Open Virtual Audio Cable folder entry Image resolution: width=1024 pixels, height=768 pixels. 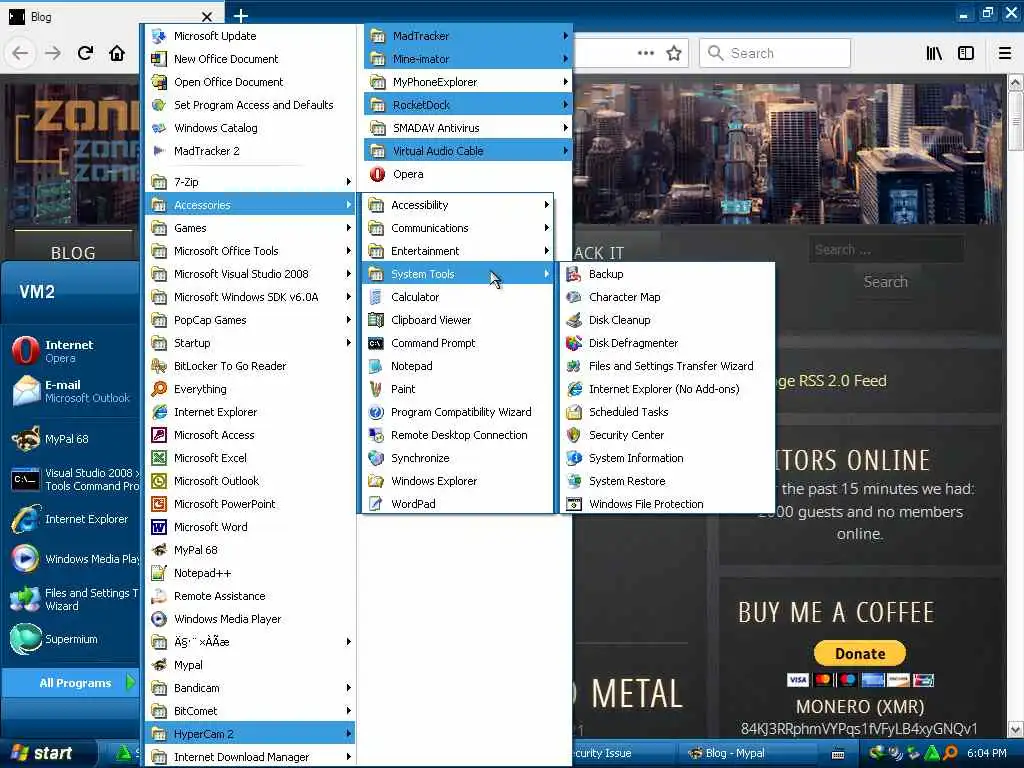coord(468,152)
